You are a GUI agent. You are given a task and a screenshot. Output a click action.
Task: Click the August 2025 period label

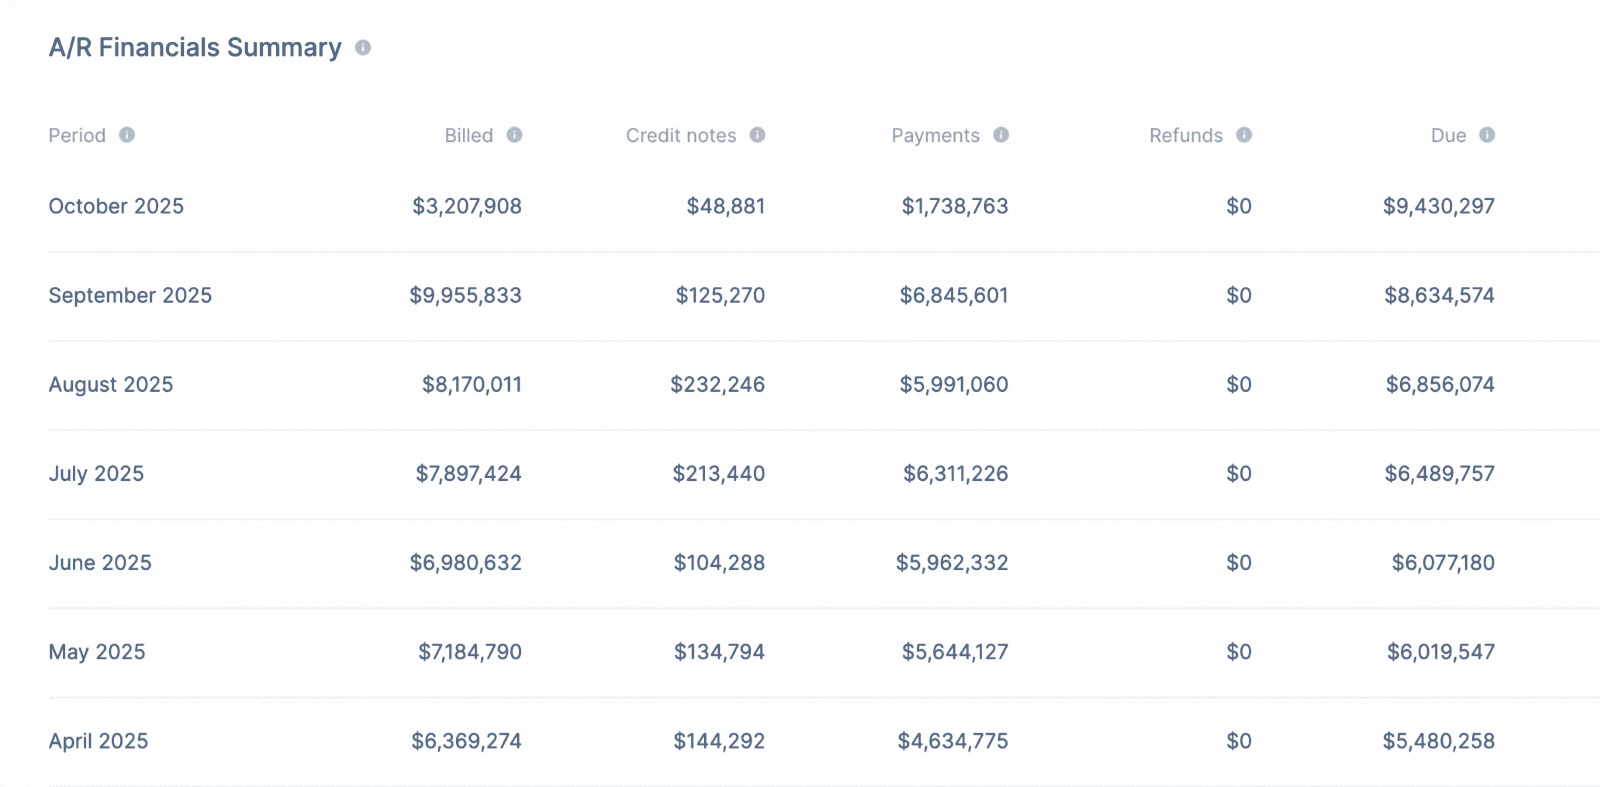[x=111, y=384]
